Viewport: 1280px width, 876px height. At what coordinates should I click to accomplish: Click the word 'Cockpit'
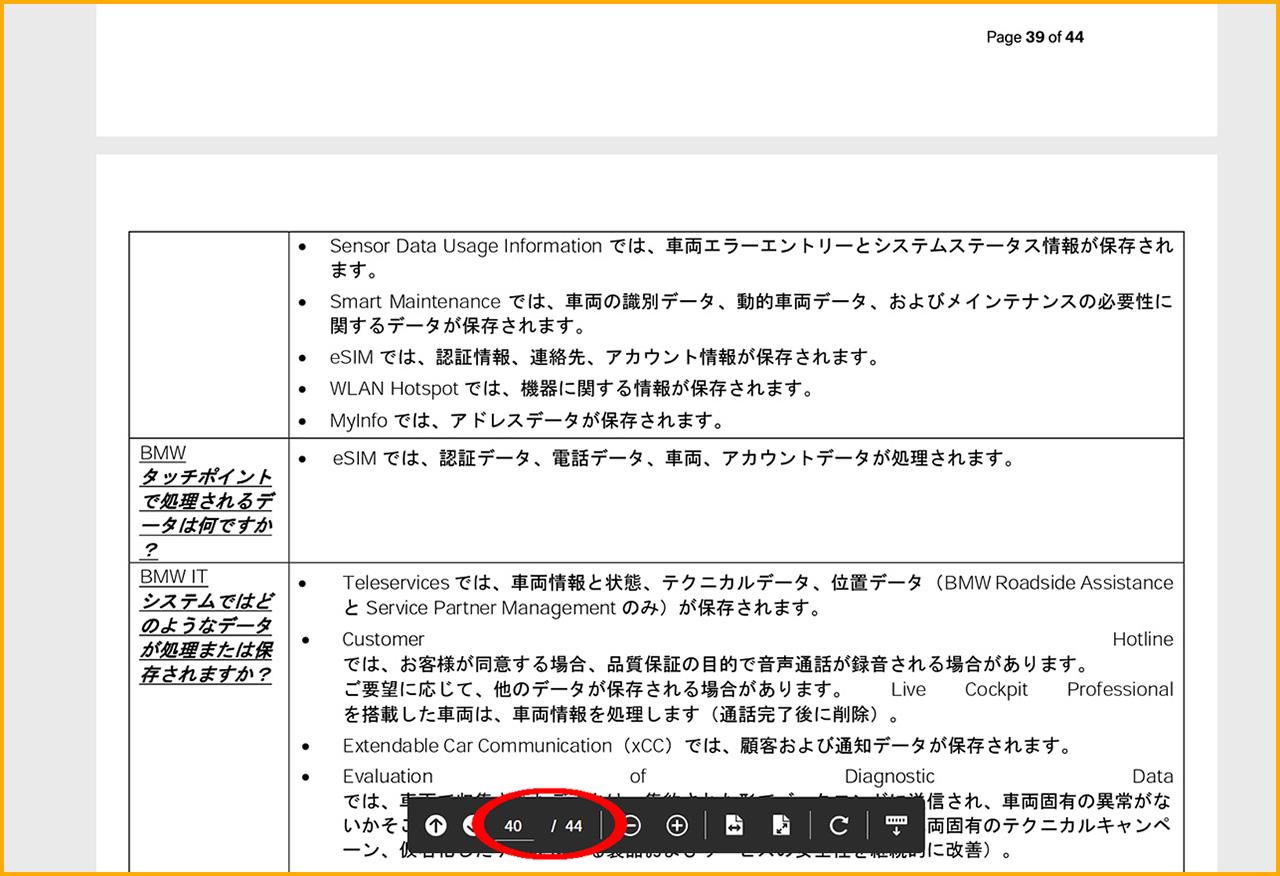[x=996, y=689]
